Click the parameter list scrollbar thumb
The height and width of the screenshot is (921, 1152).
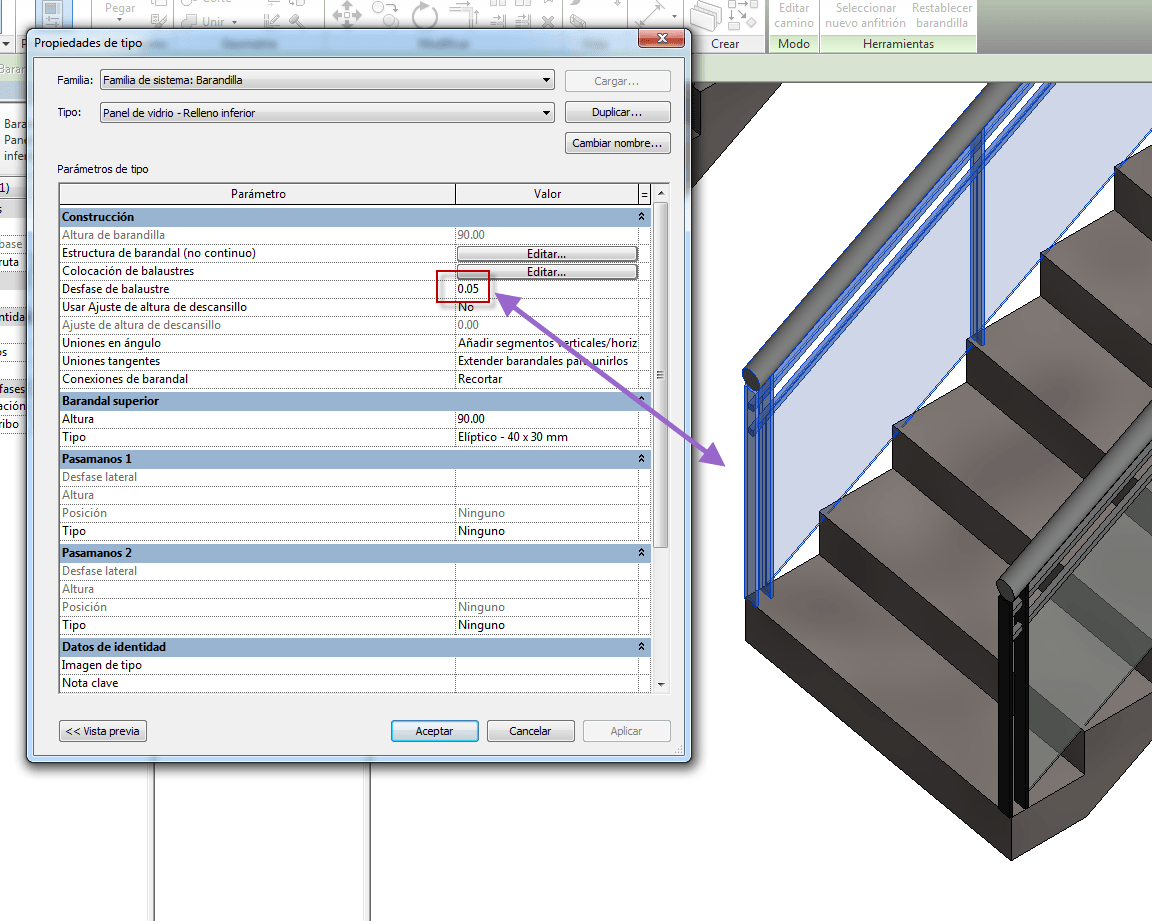(x=661, y=375)
